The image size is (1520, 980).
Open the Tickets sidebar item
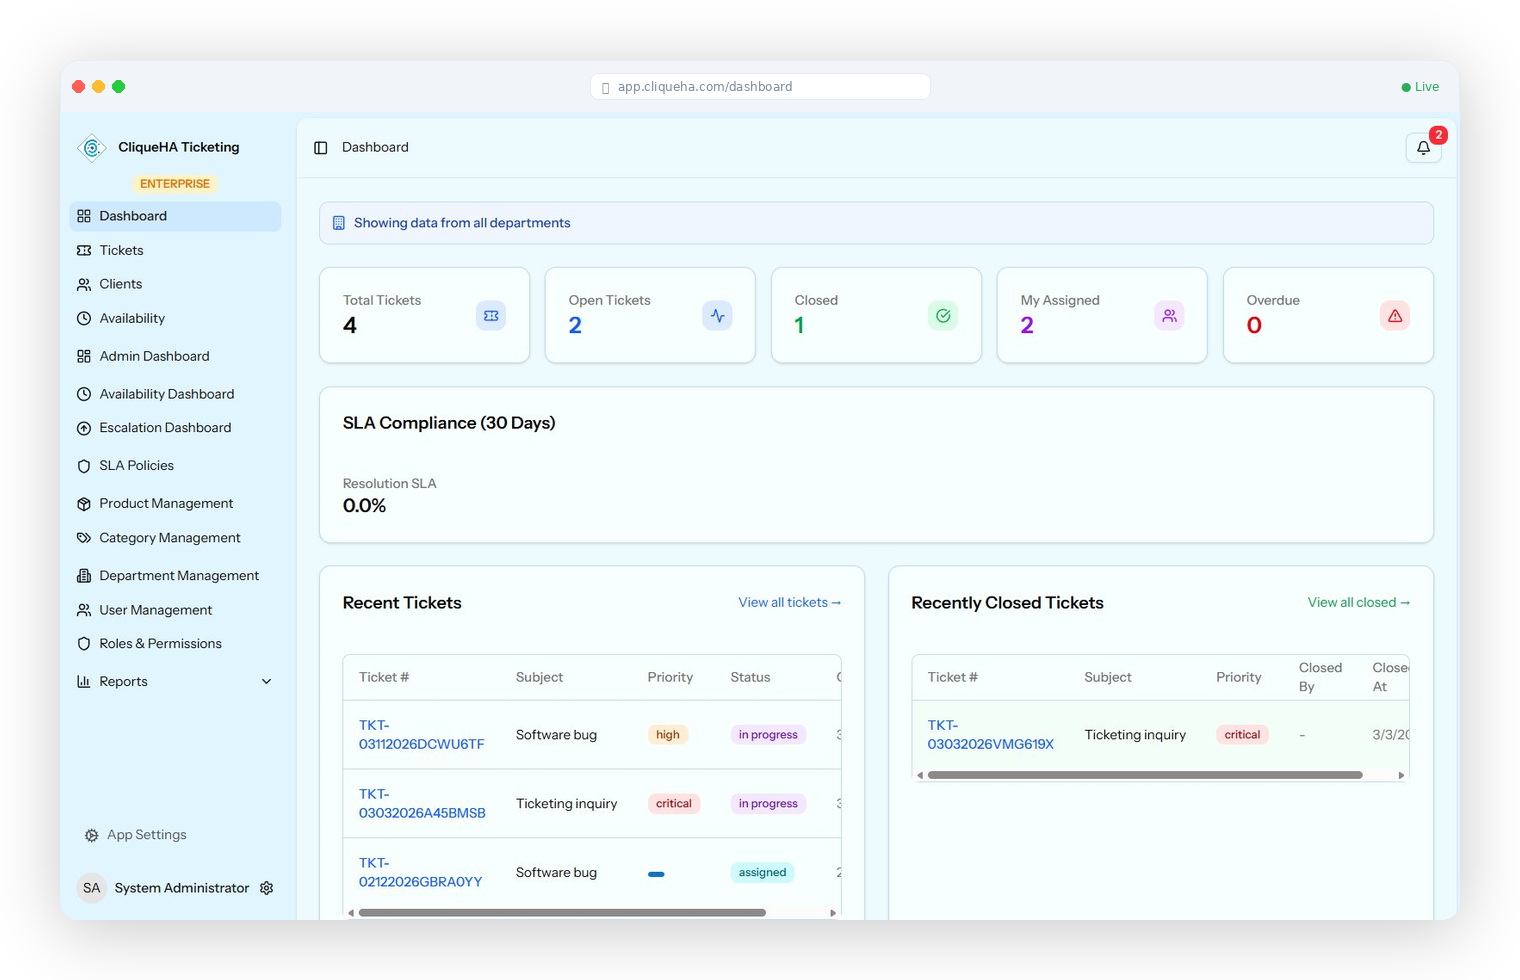pyautogui.click(x=121, y=250)
